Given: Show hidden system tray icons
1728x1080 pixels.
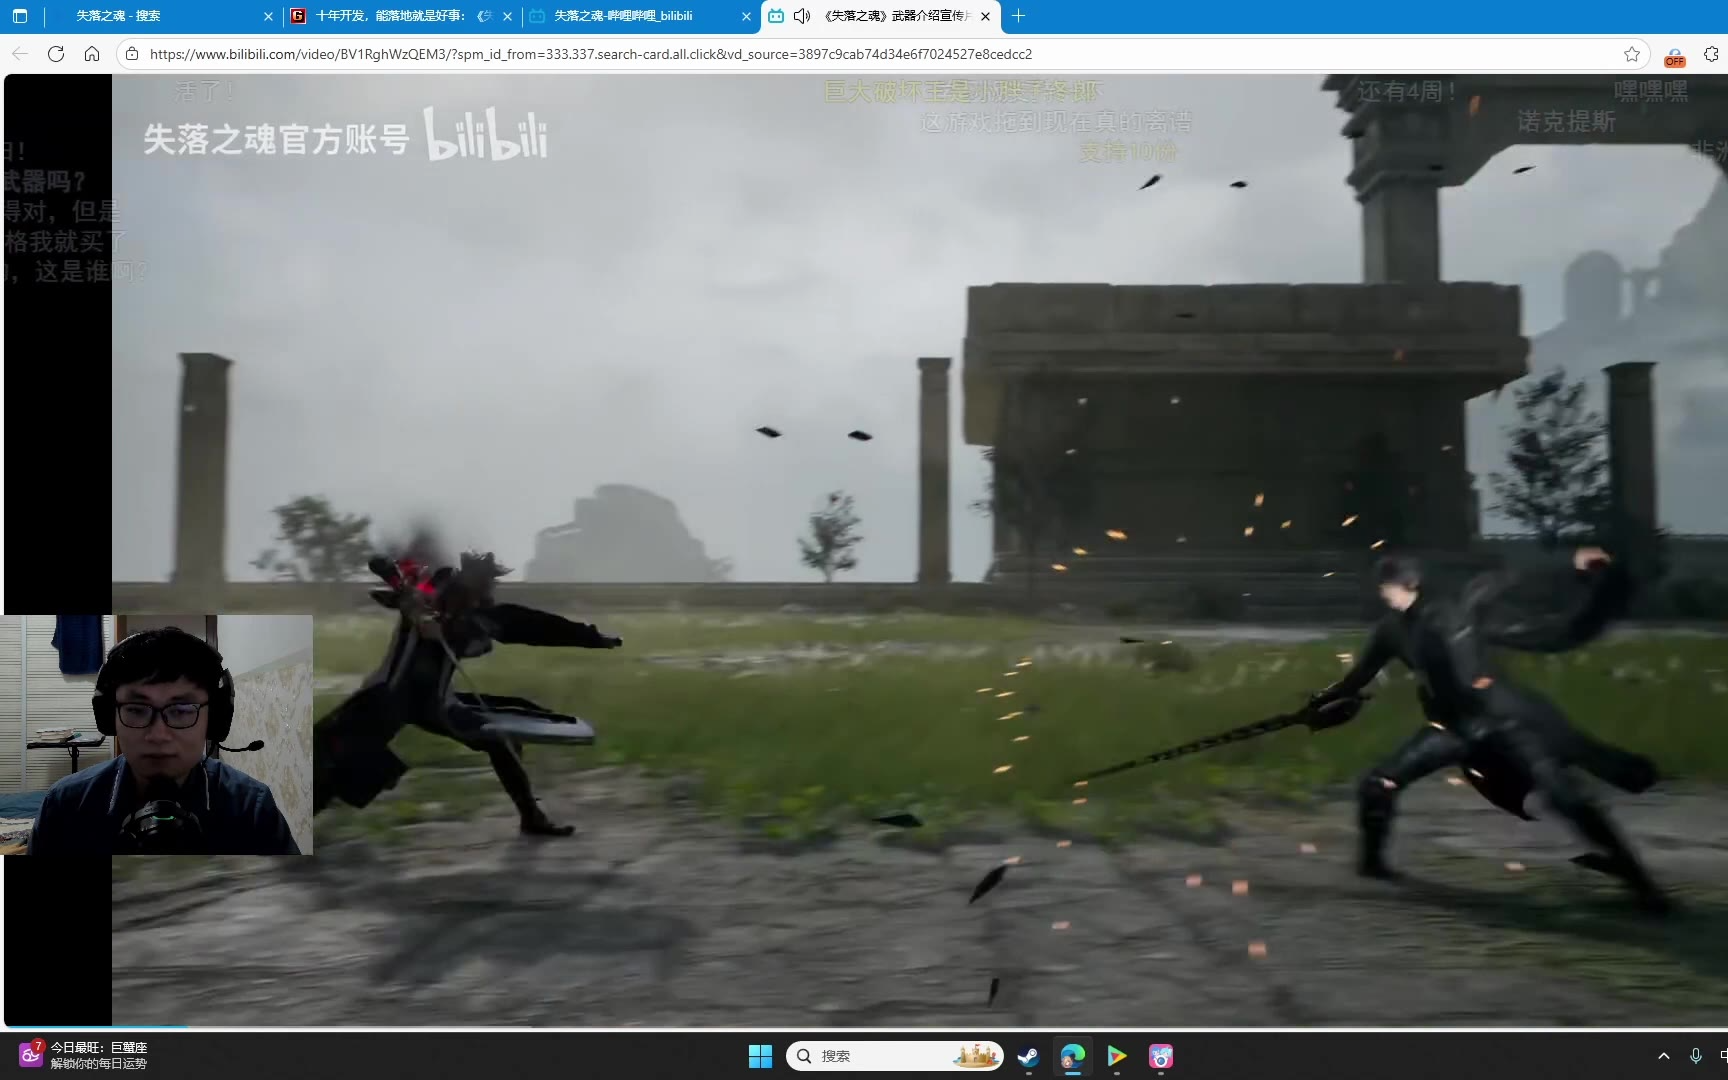Looking at the screenshot, I should (1664, 1056).
